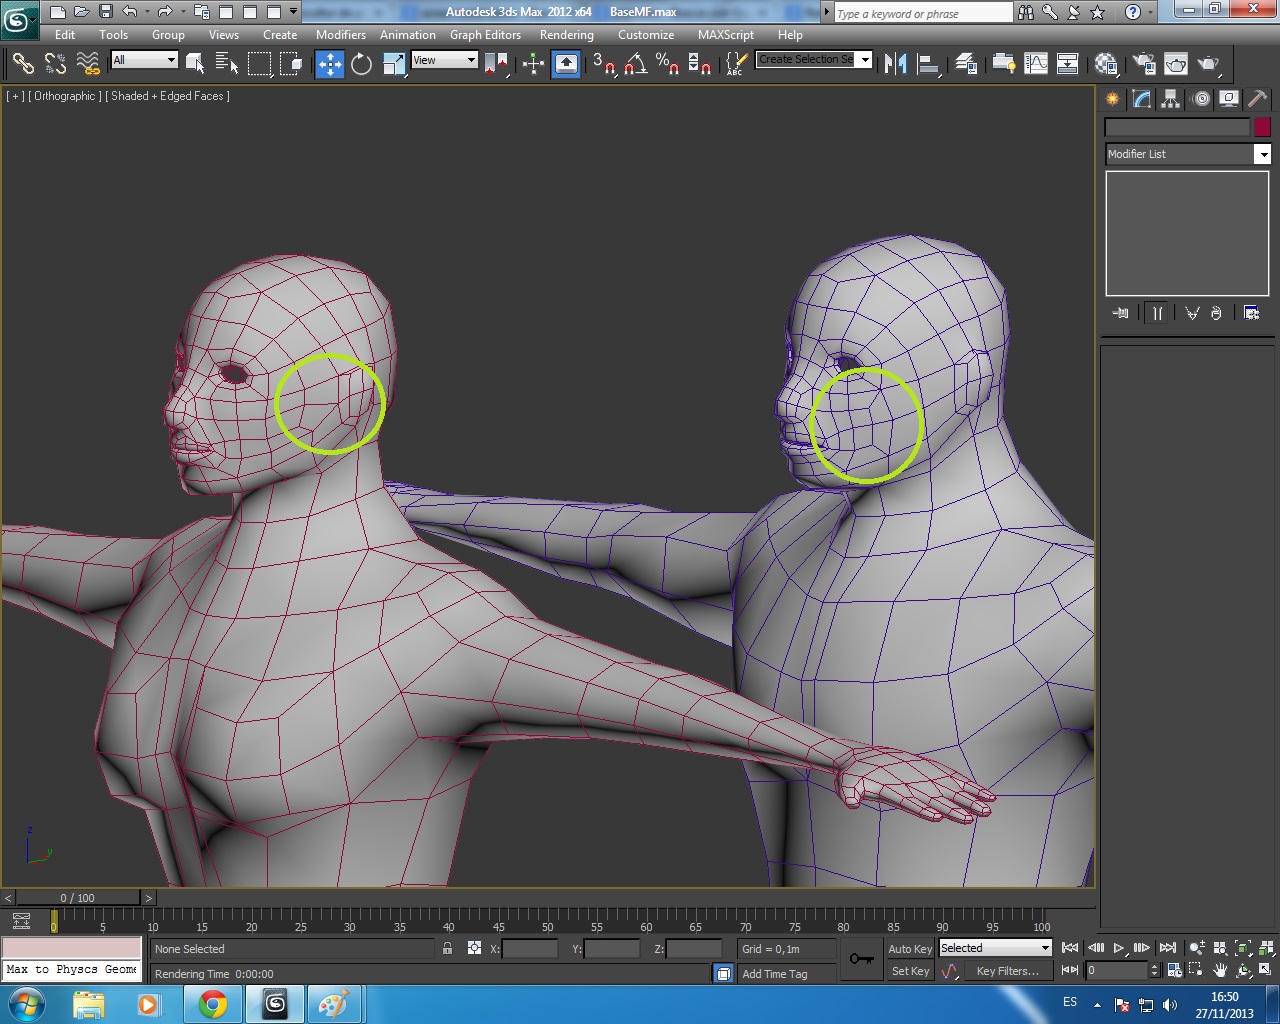
Task: Toggle the 3D Snaps button
Action: [603, 64]
